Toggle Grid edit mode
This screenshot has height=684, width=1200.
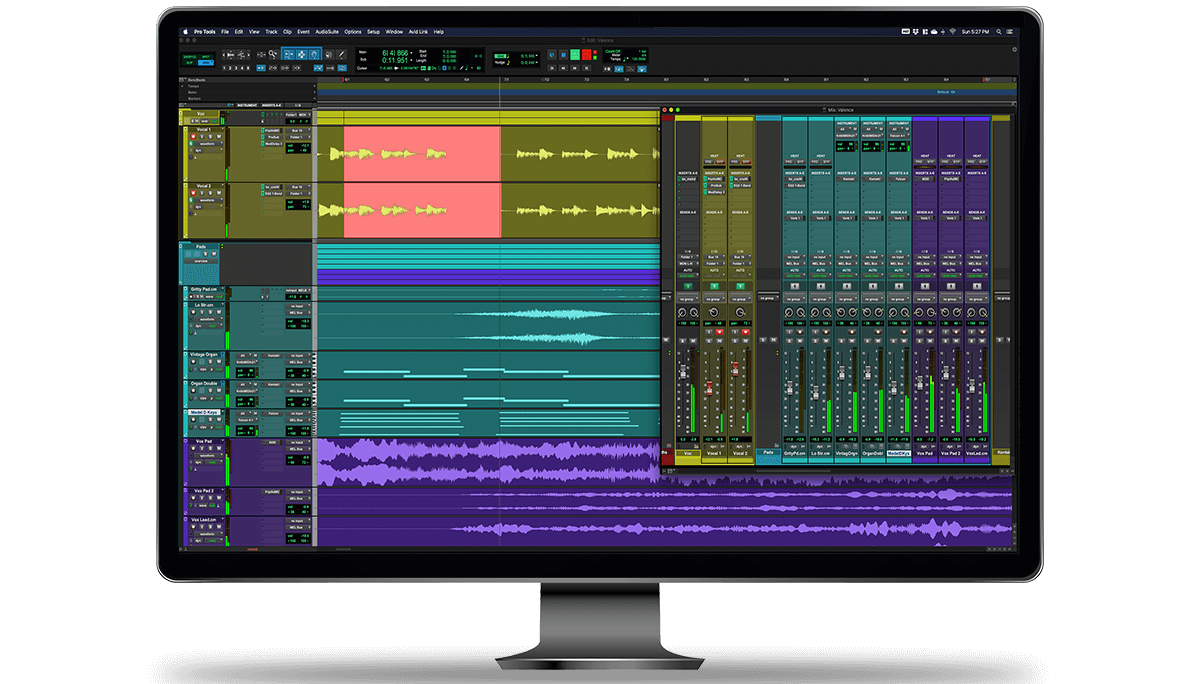[204, 62]
